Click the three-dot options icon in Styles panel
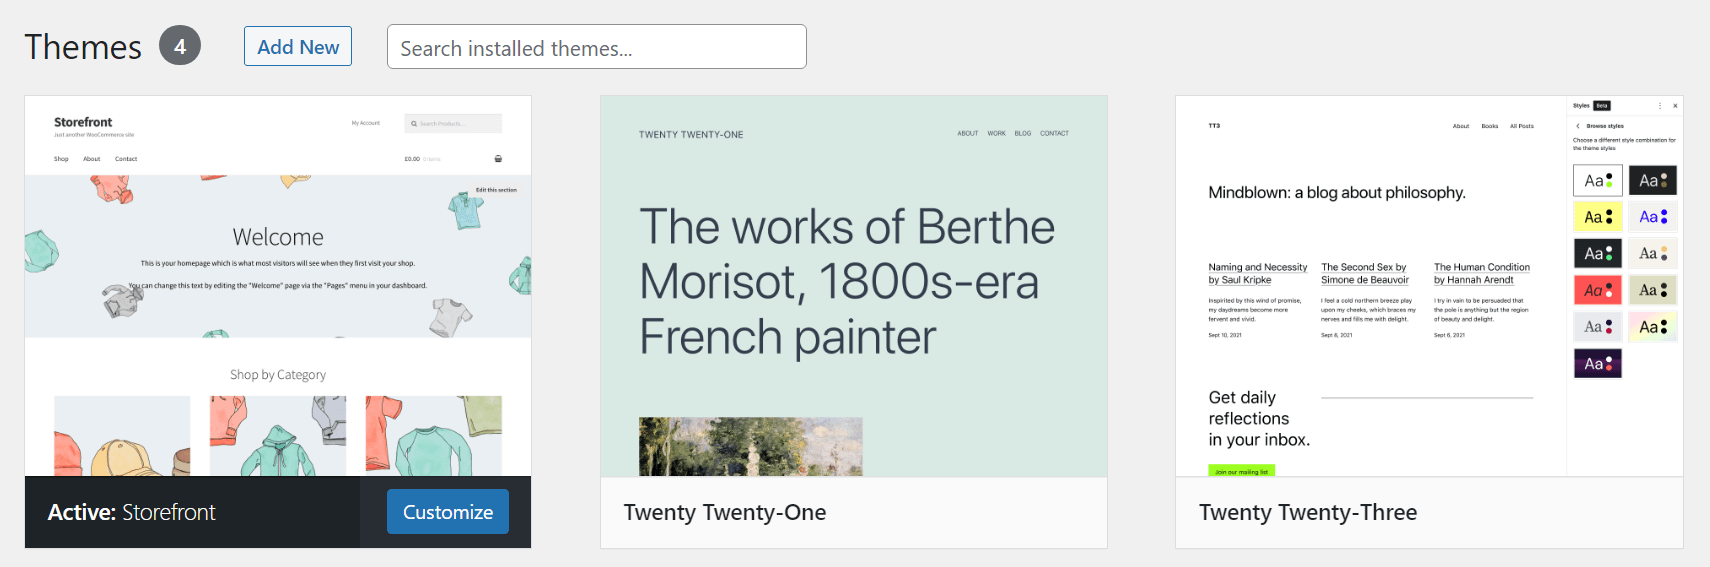The width and height of the screenshot is (1710, 567). pos(1659,106)
